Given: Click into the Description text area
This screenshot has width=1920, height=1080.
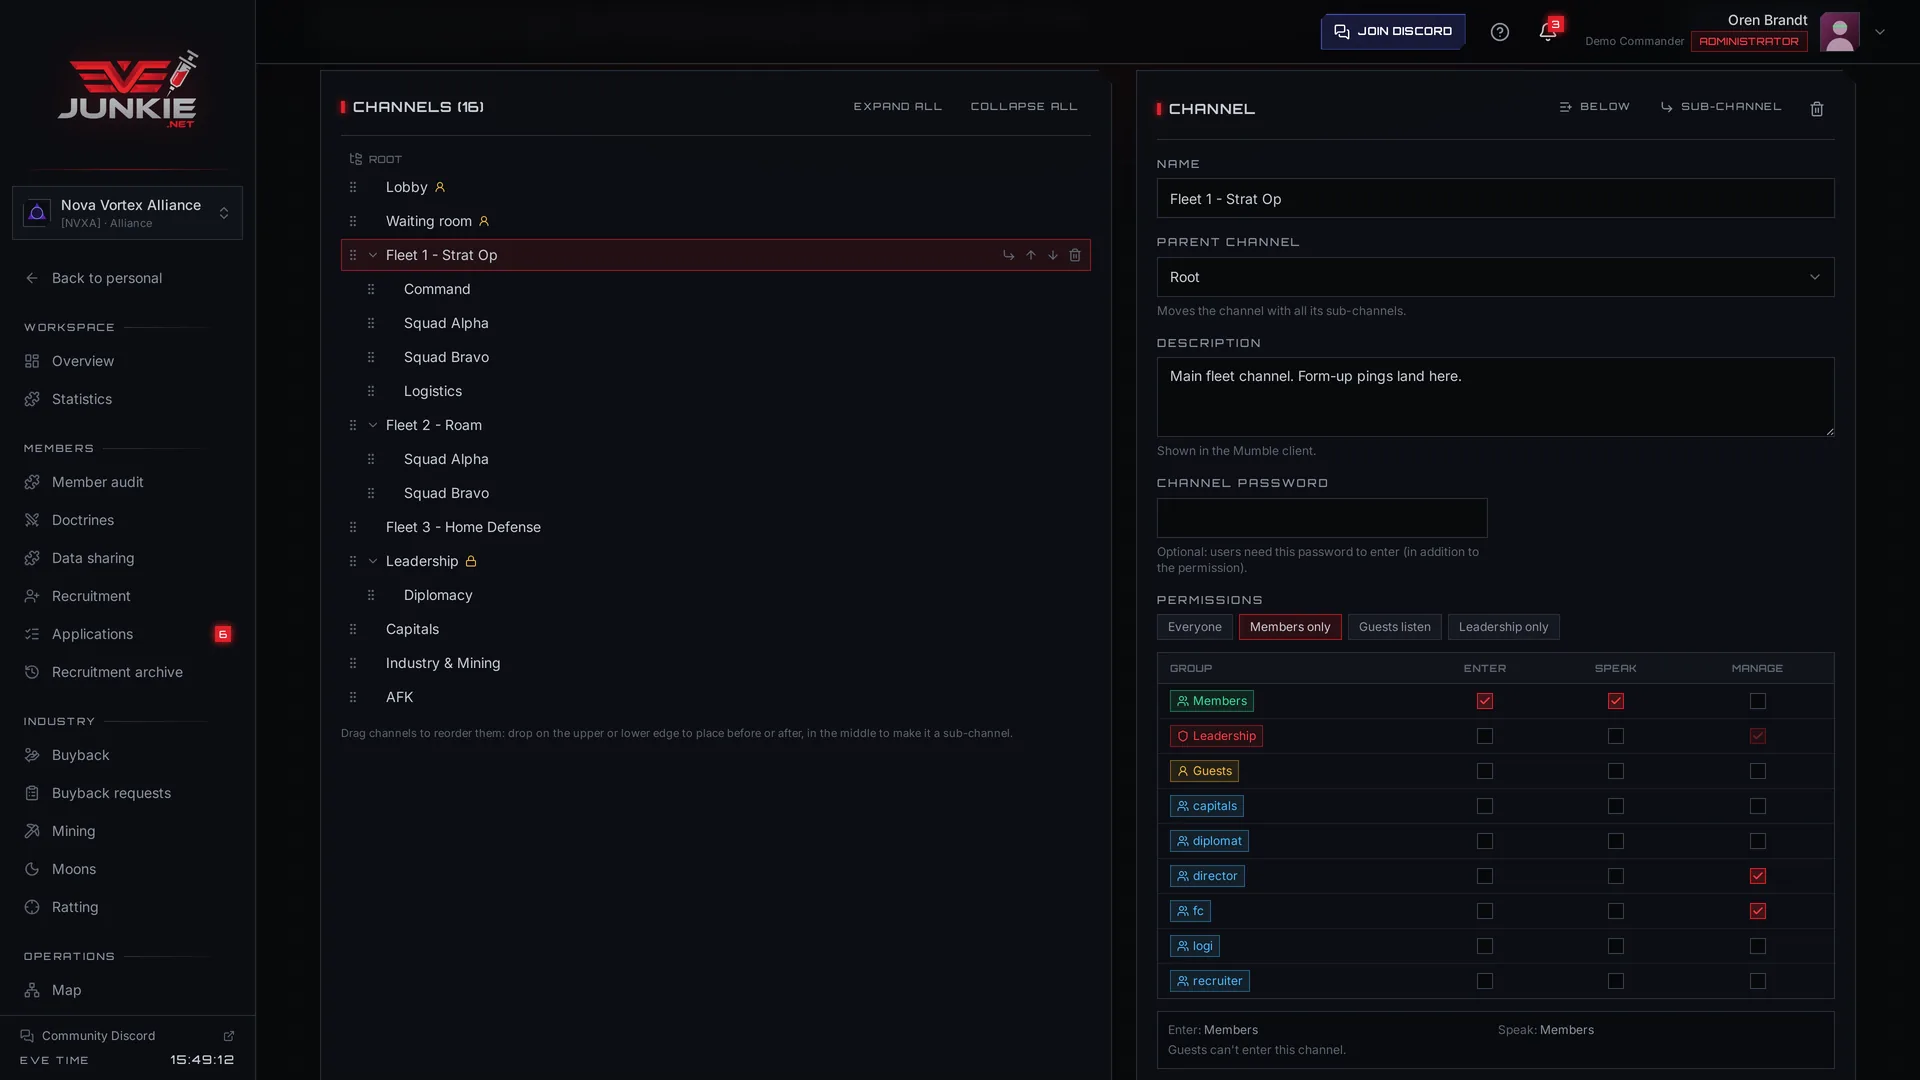Looking at the screenshot, I should pos(1495,397).
